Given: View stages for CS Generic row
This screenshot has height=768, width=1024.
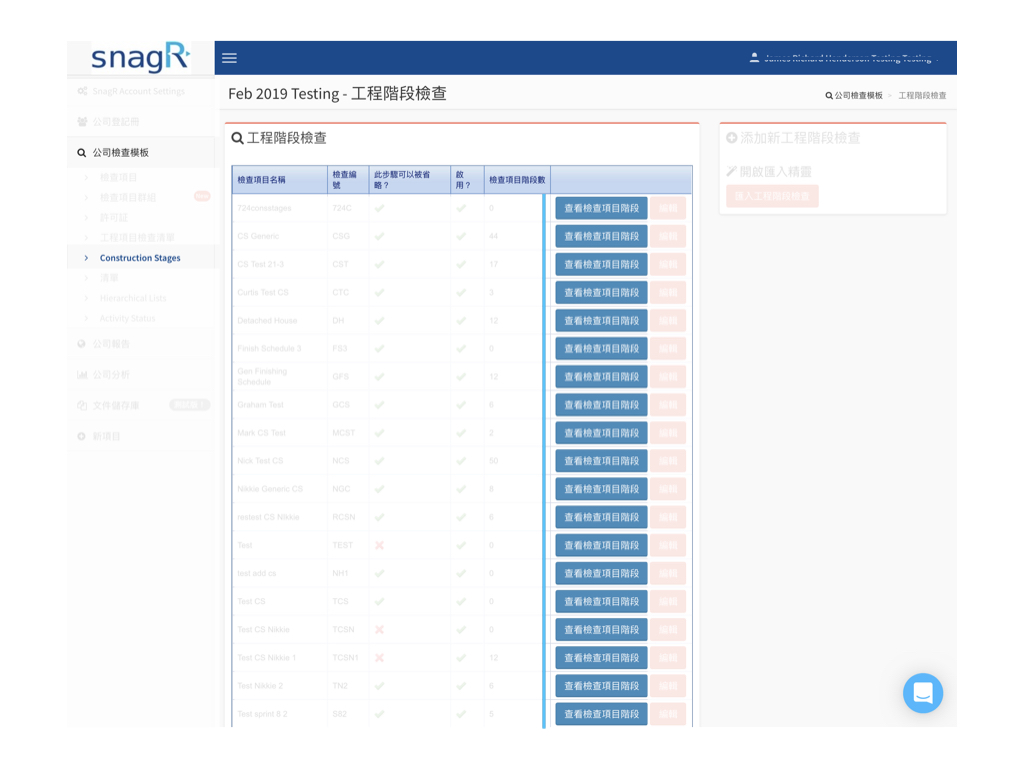Looking at the screenshot, I should coord(601,236).
